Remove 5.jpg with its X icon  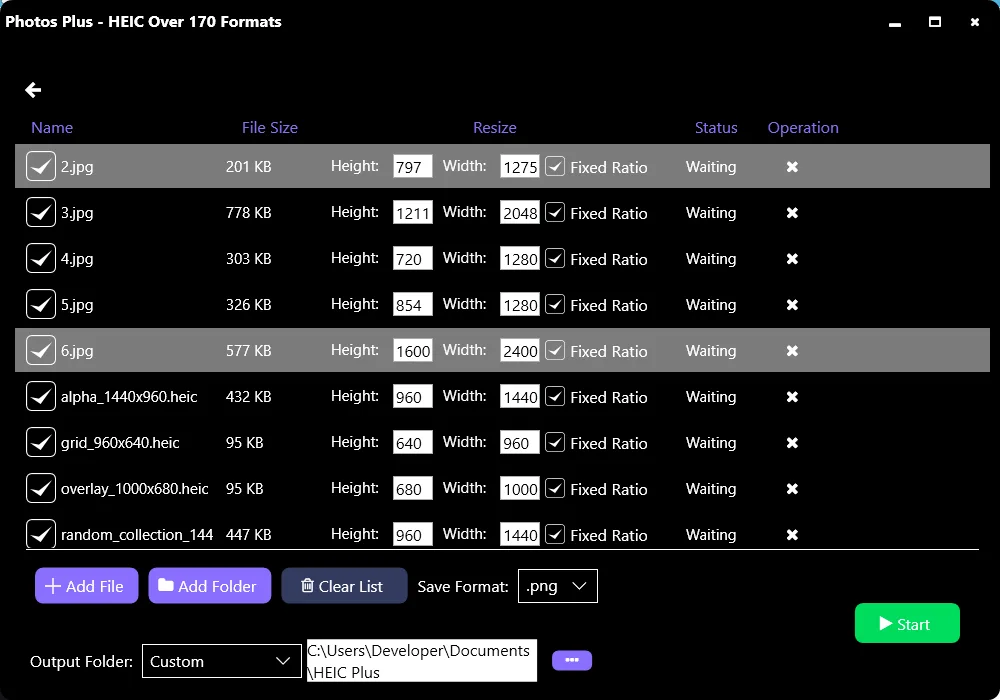[x=792, y=304]
